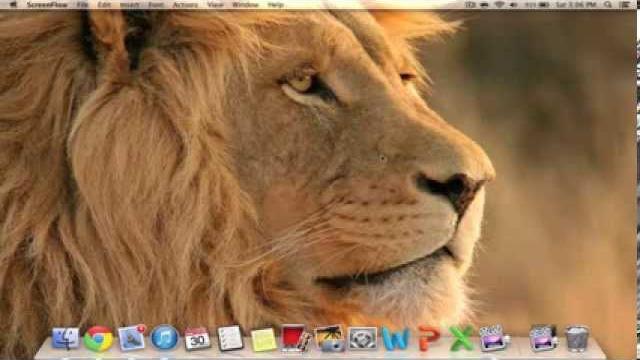Open Finder from the Dock

[65, 338]
